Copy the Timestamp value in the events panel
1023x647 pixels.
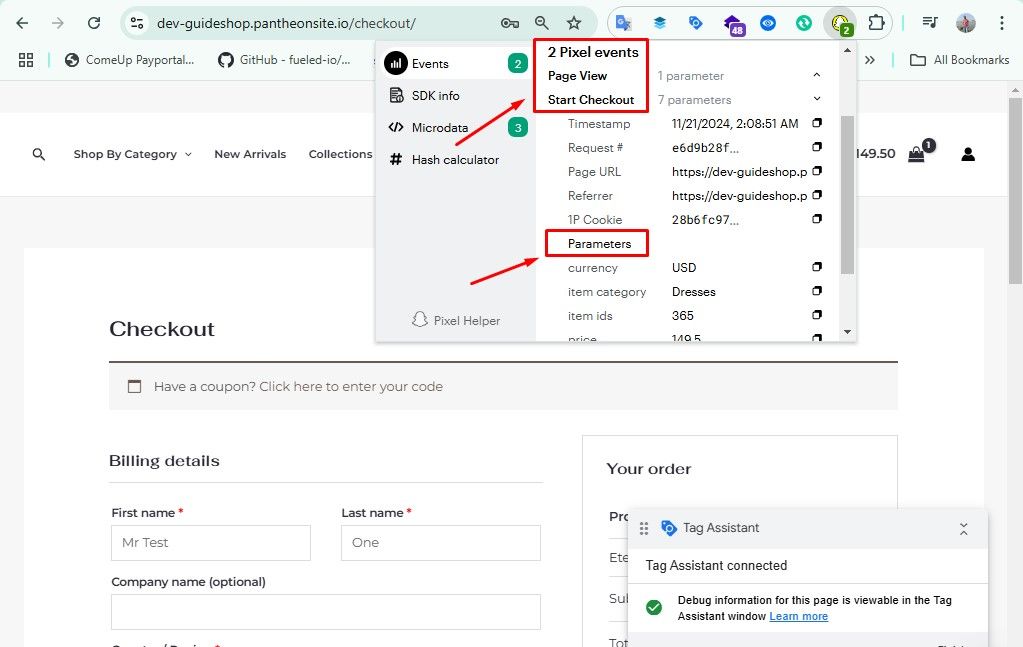click(817, 124)
